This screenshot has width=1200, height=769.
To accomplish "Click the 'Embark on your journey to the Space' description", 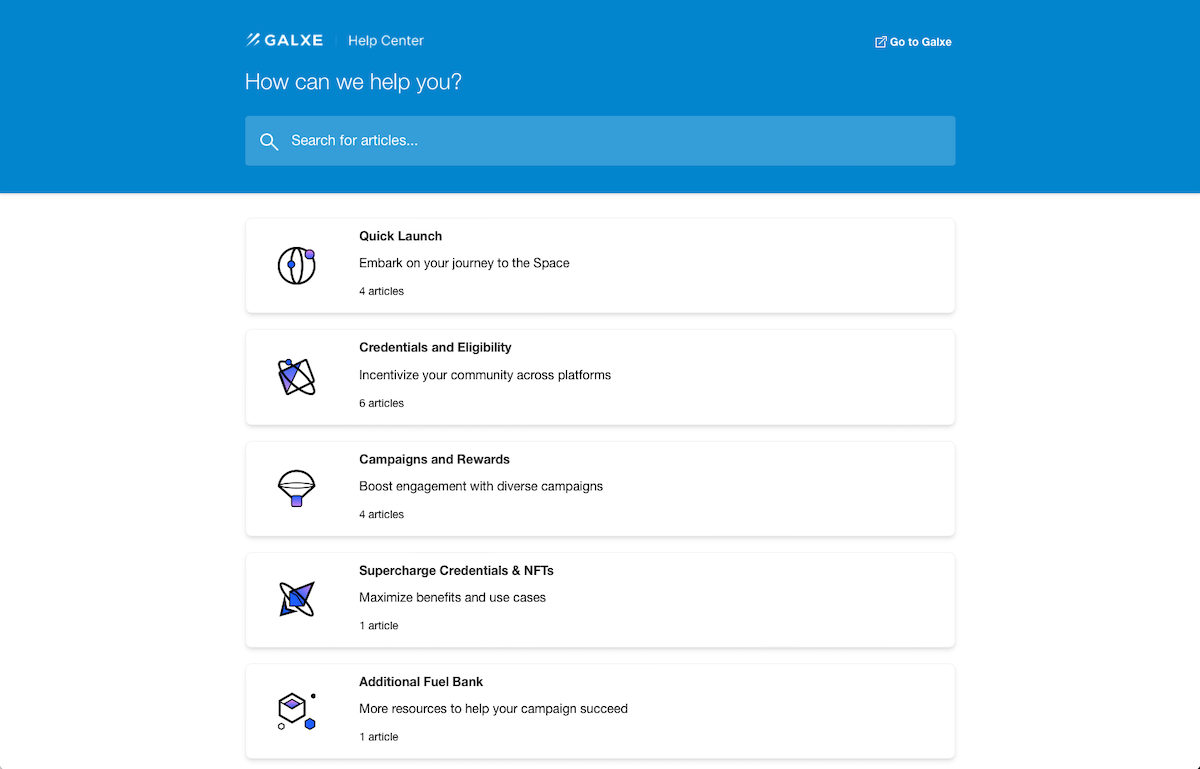I will [464, 263].
